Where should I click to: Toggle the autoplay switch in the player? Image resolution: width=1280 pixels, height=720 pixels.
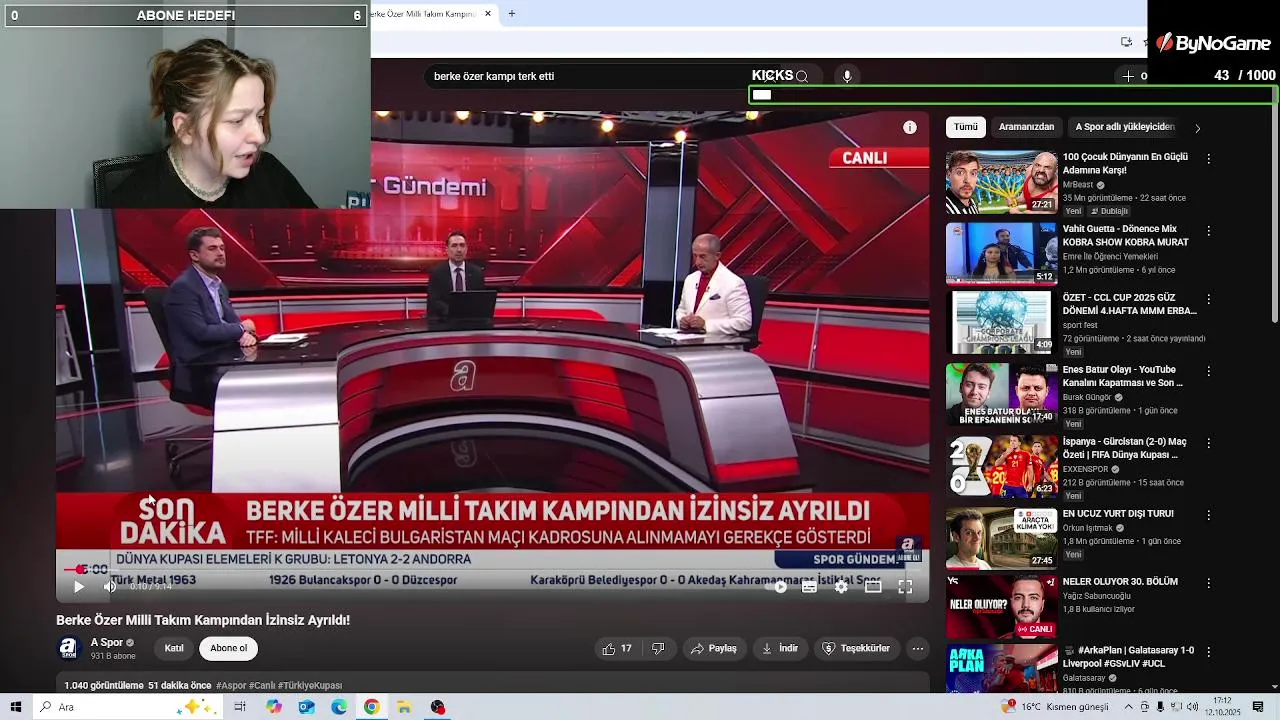[776, 587]
